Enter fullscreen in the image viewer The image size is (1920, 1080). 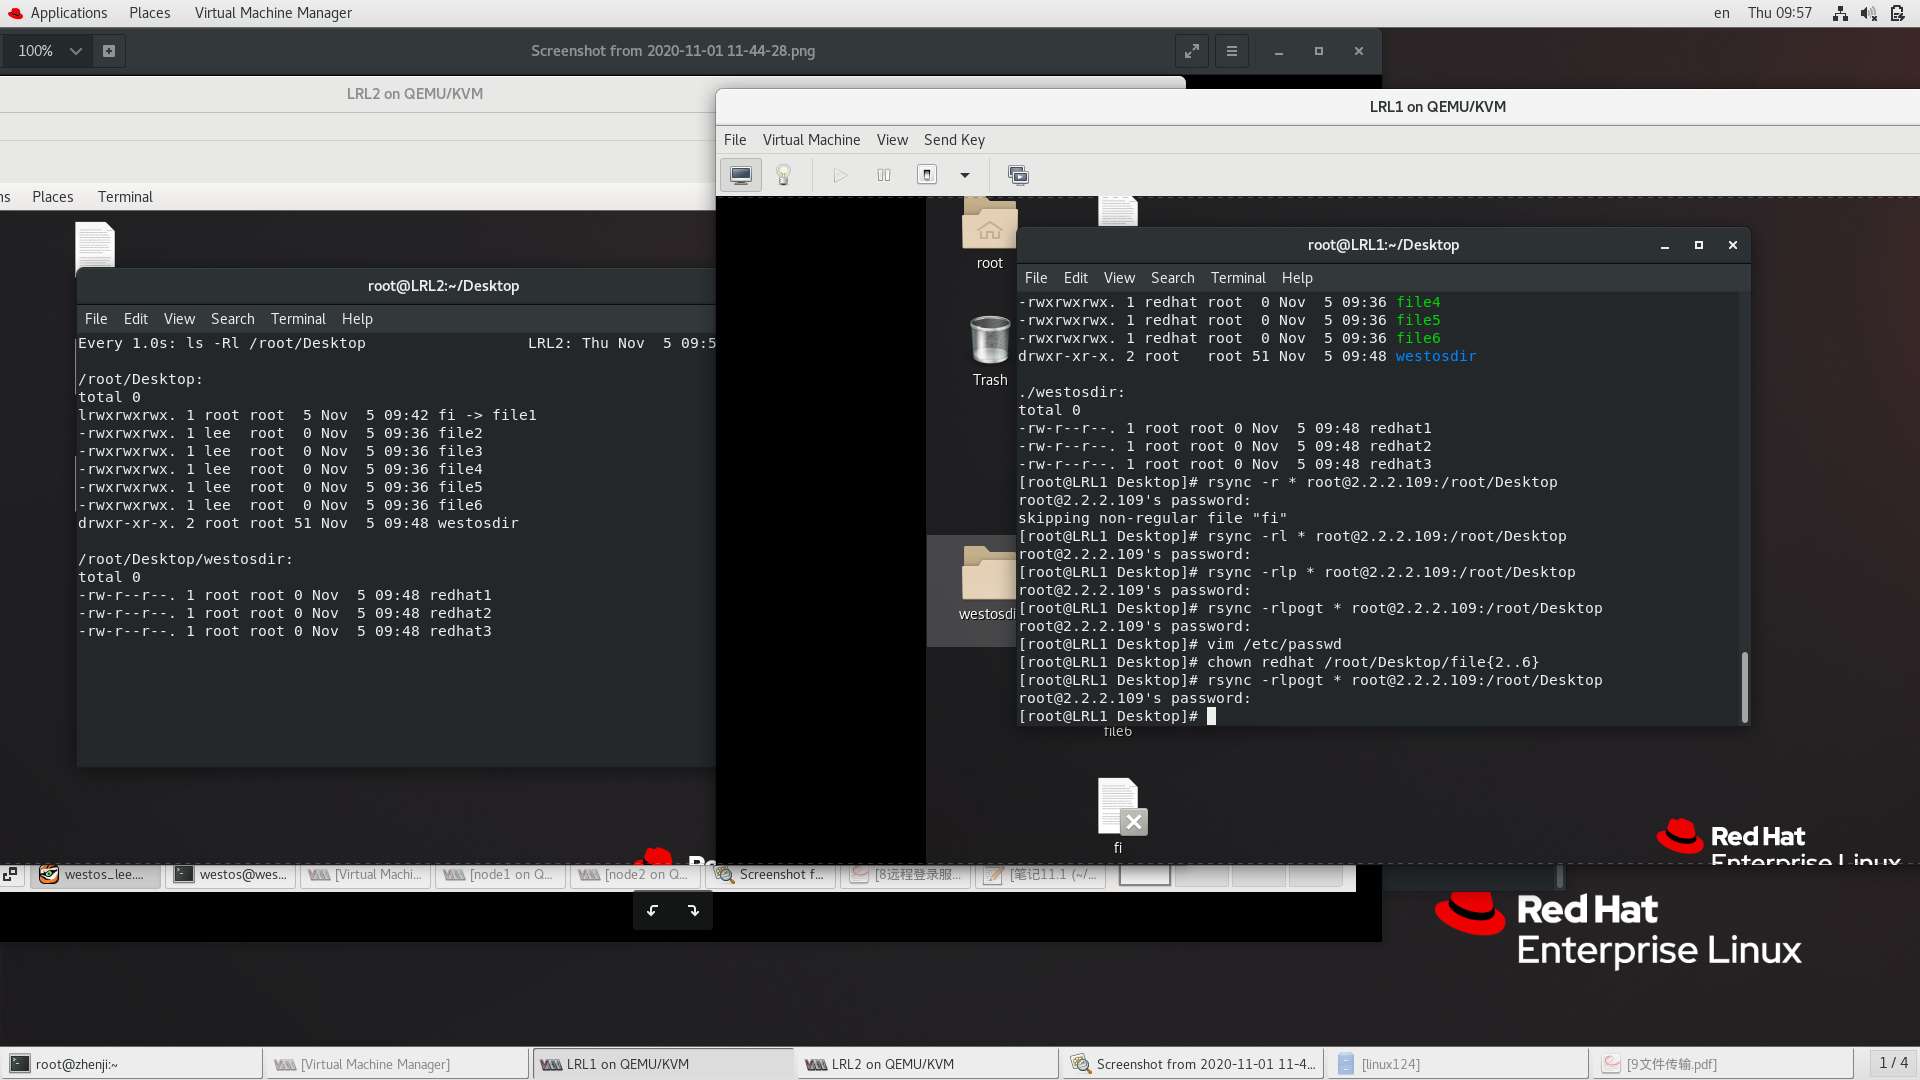(x=1192, y=51)
